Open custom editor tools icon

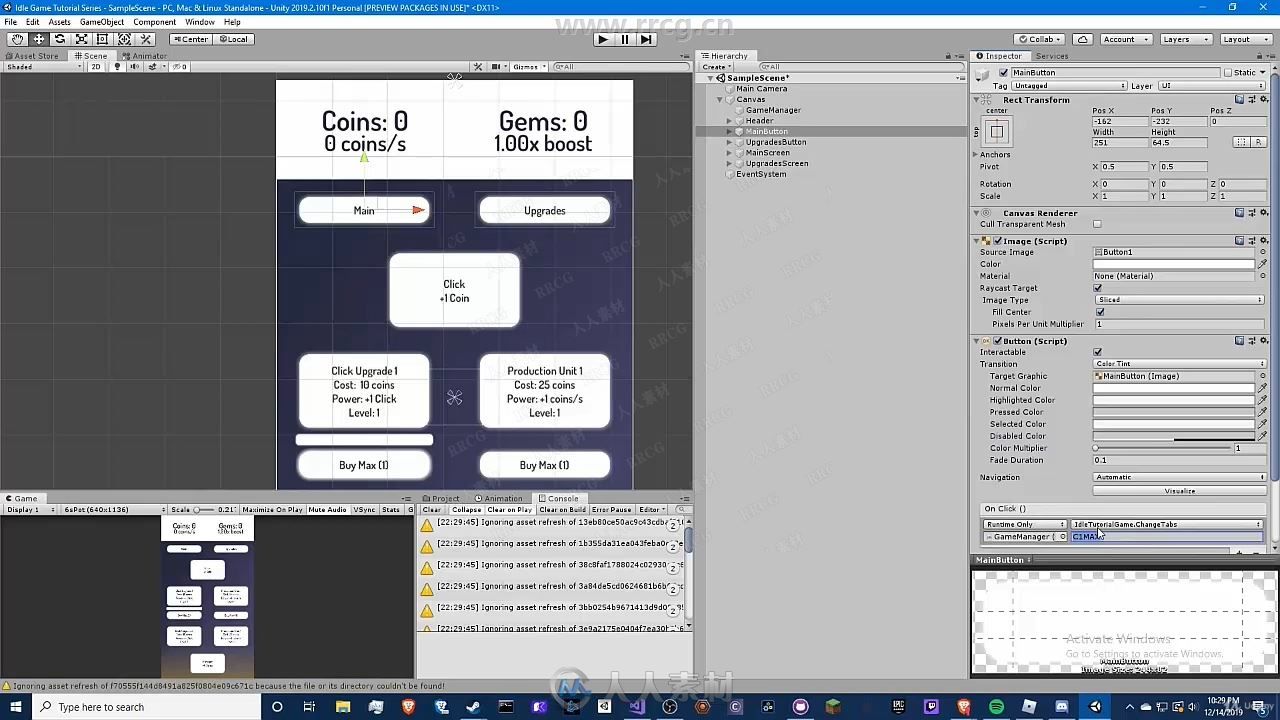click(146, 39)
